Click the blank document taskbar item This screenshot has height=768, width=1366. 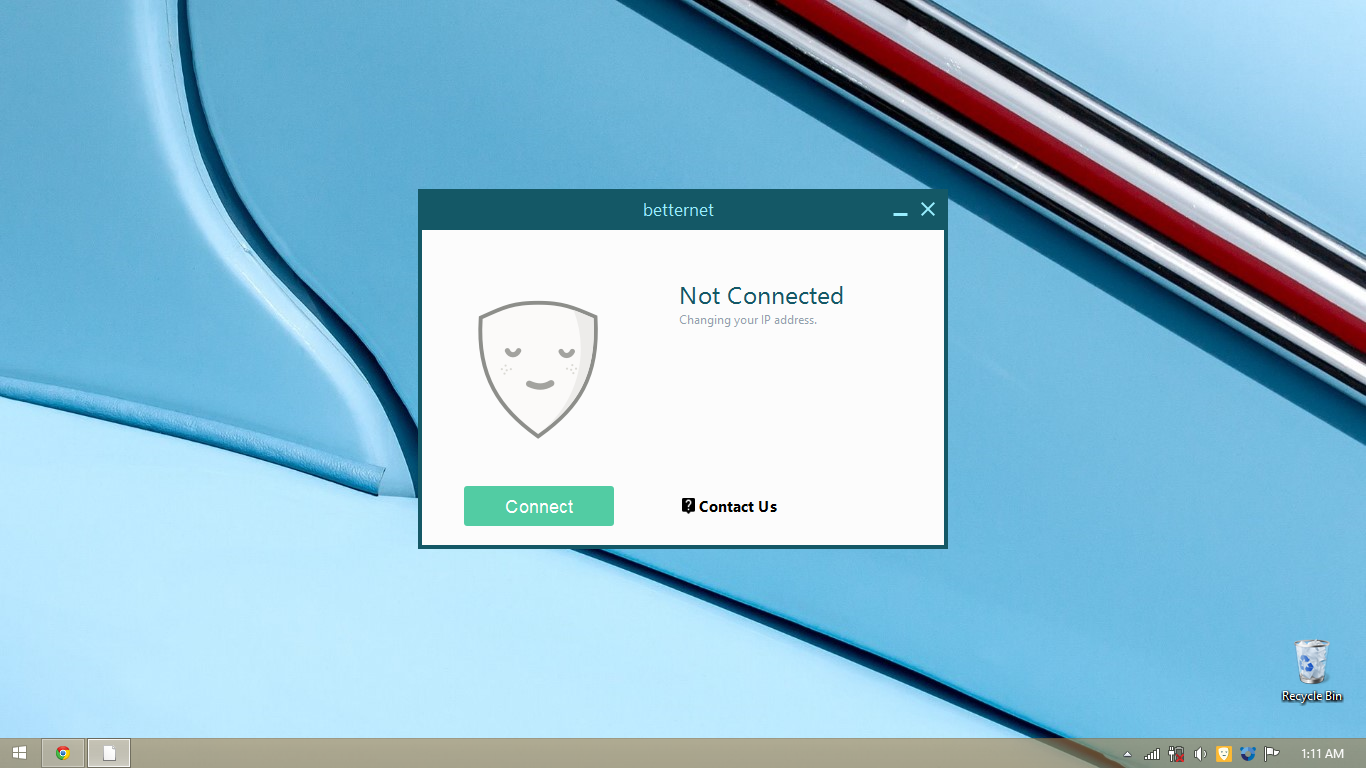point(109,753)
